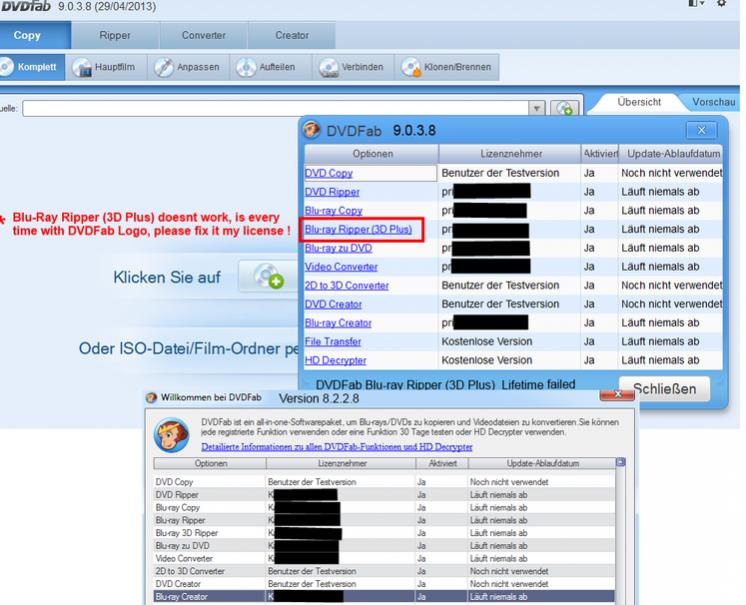Choose the Aufteilen mode
Image resolution: width=746 pixels, height=605 pixels.
point(270,67)
